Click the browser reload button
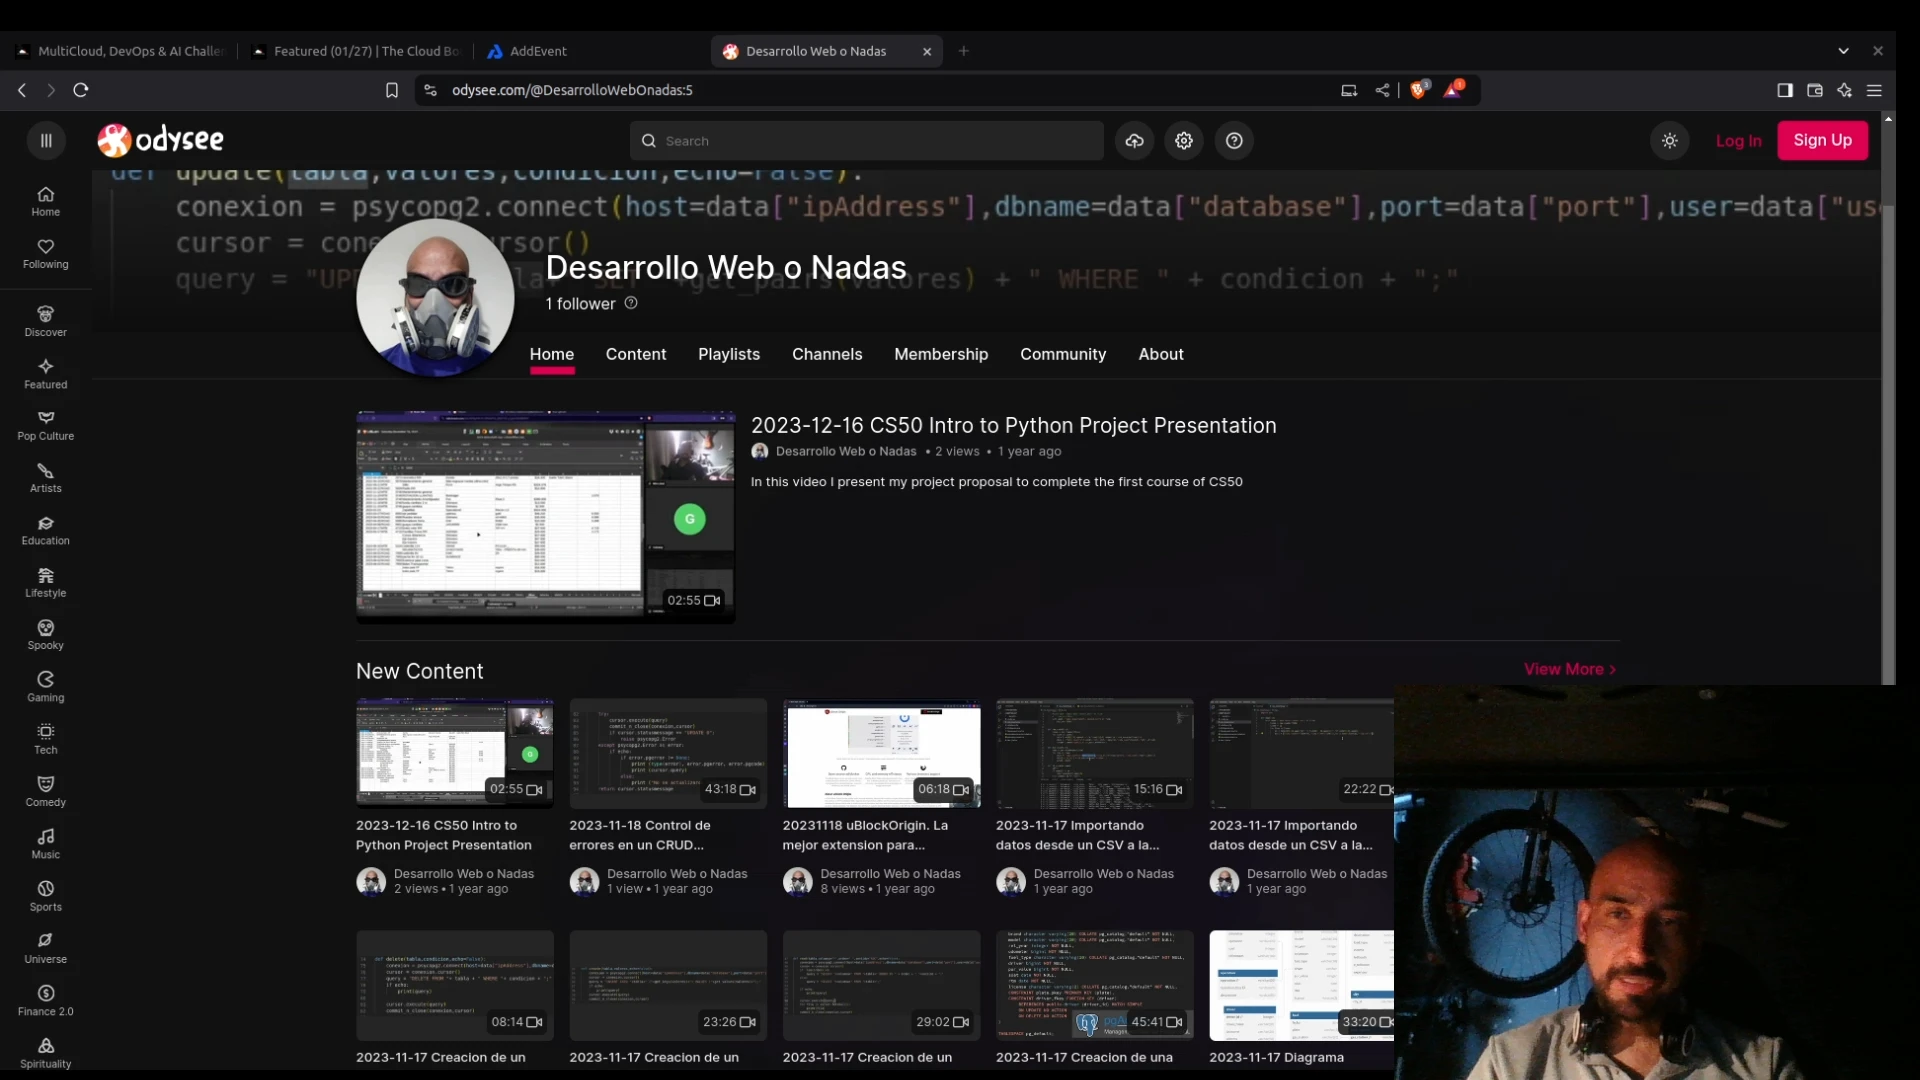This screenshot has height=1080, width=1920. (x=81, y=90)
